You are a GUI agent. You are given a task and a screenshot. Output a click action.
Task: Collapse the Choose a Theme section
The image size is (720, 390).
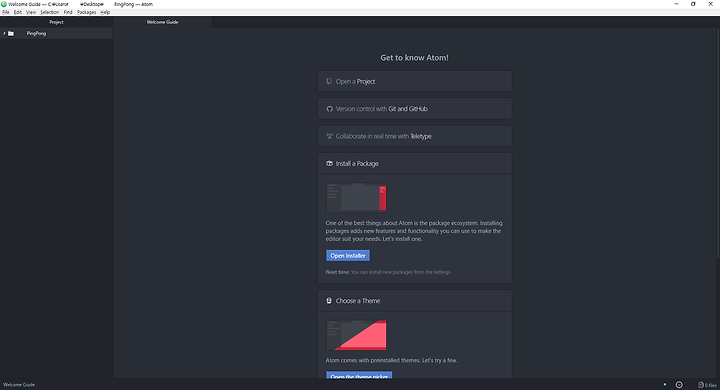pyautogui.click(x=414, y=301)
